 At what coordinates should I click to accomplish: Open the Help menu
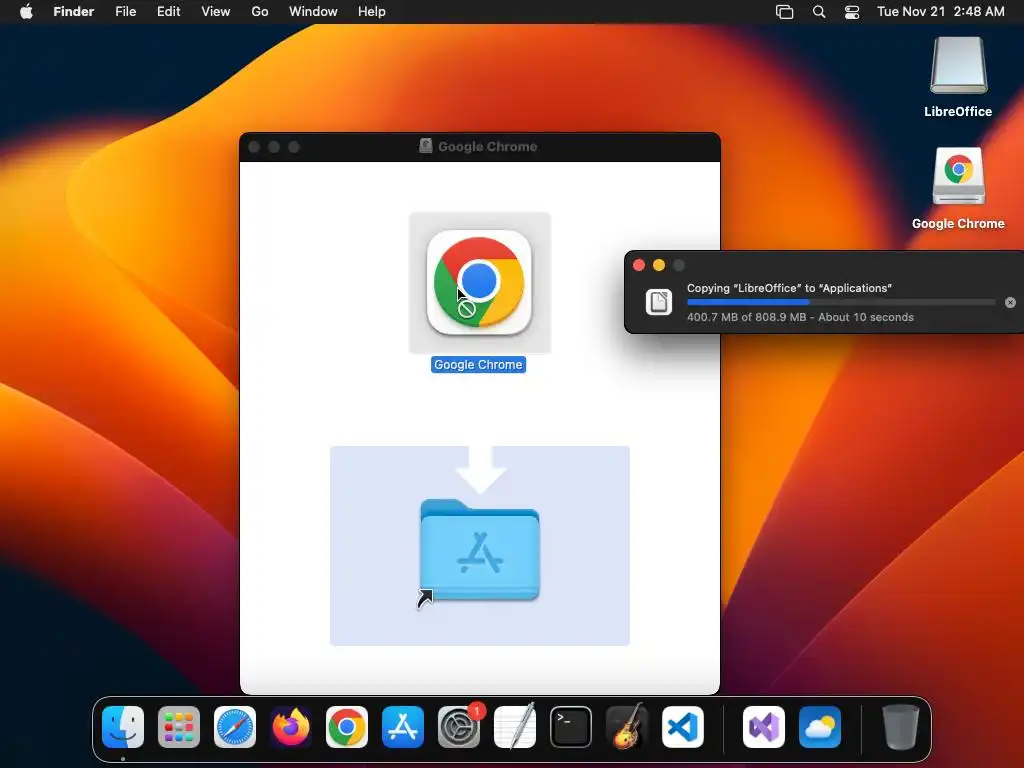(x=372, y=12)
